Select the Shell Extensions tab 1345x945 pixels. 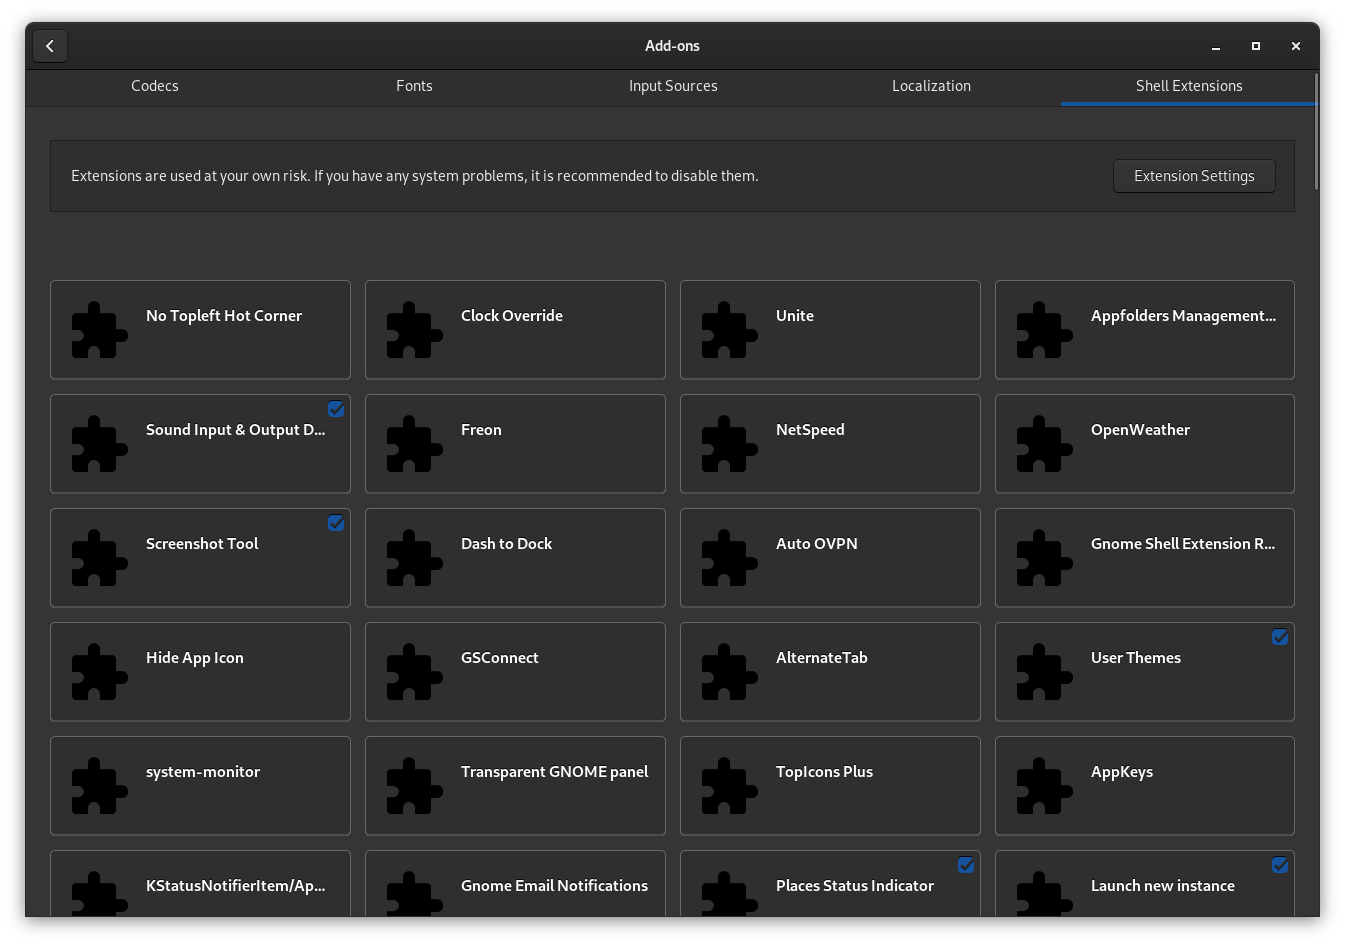(1189, 86)
